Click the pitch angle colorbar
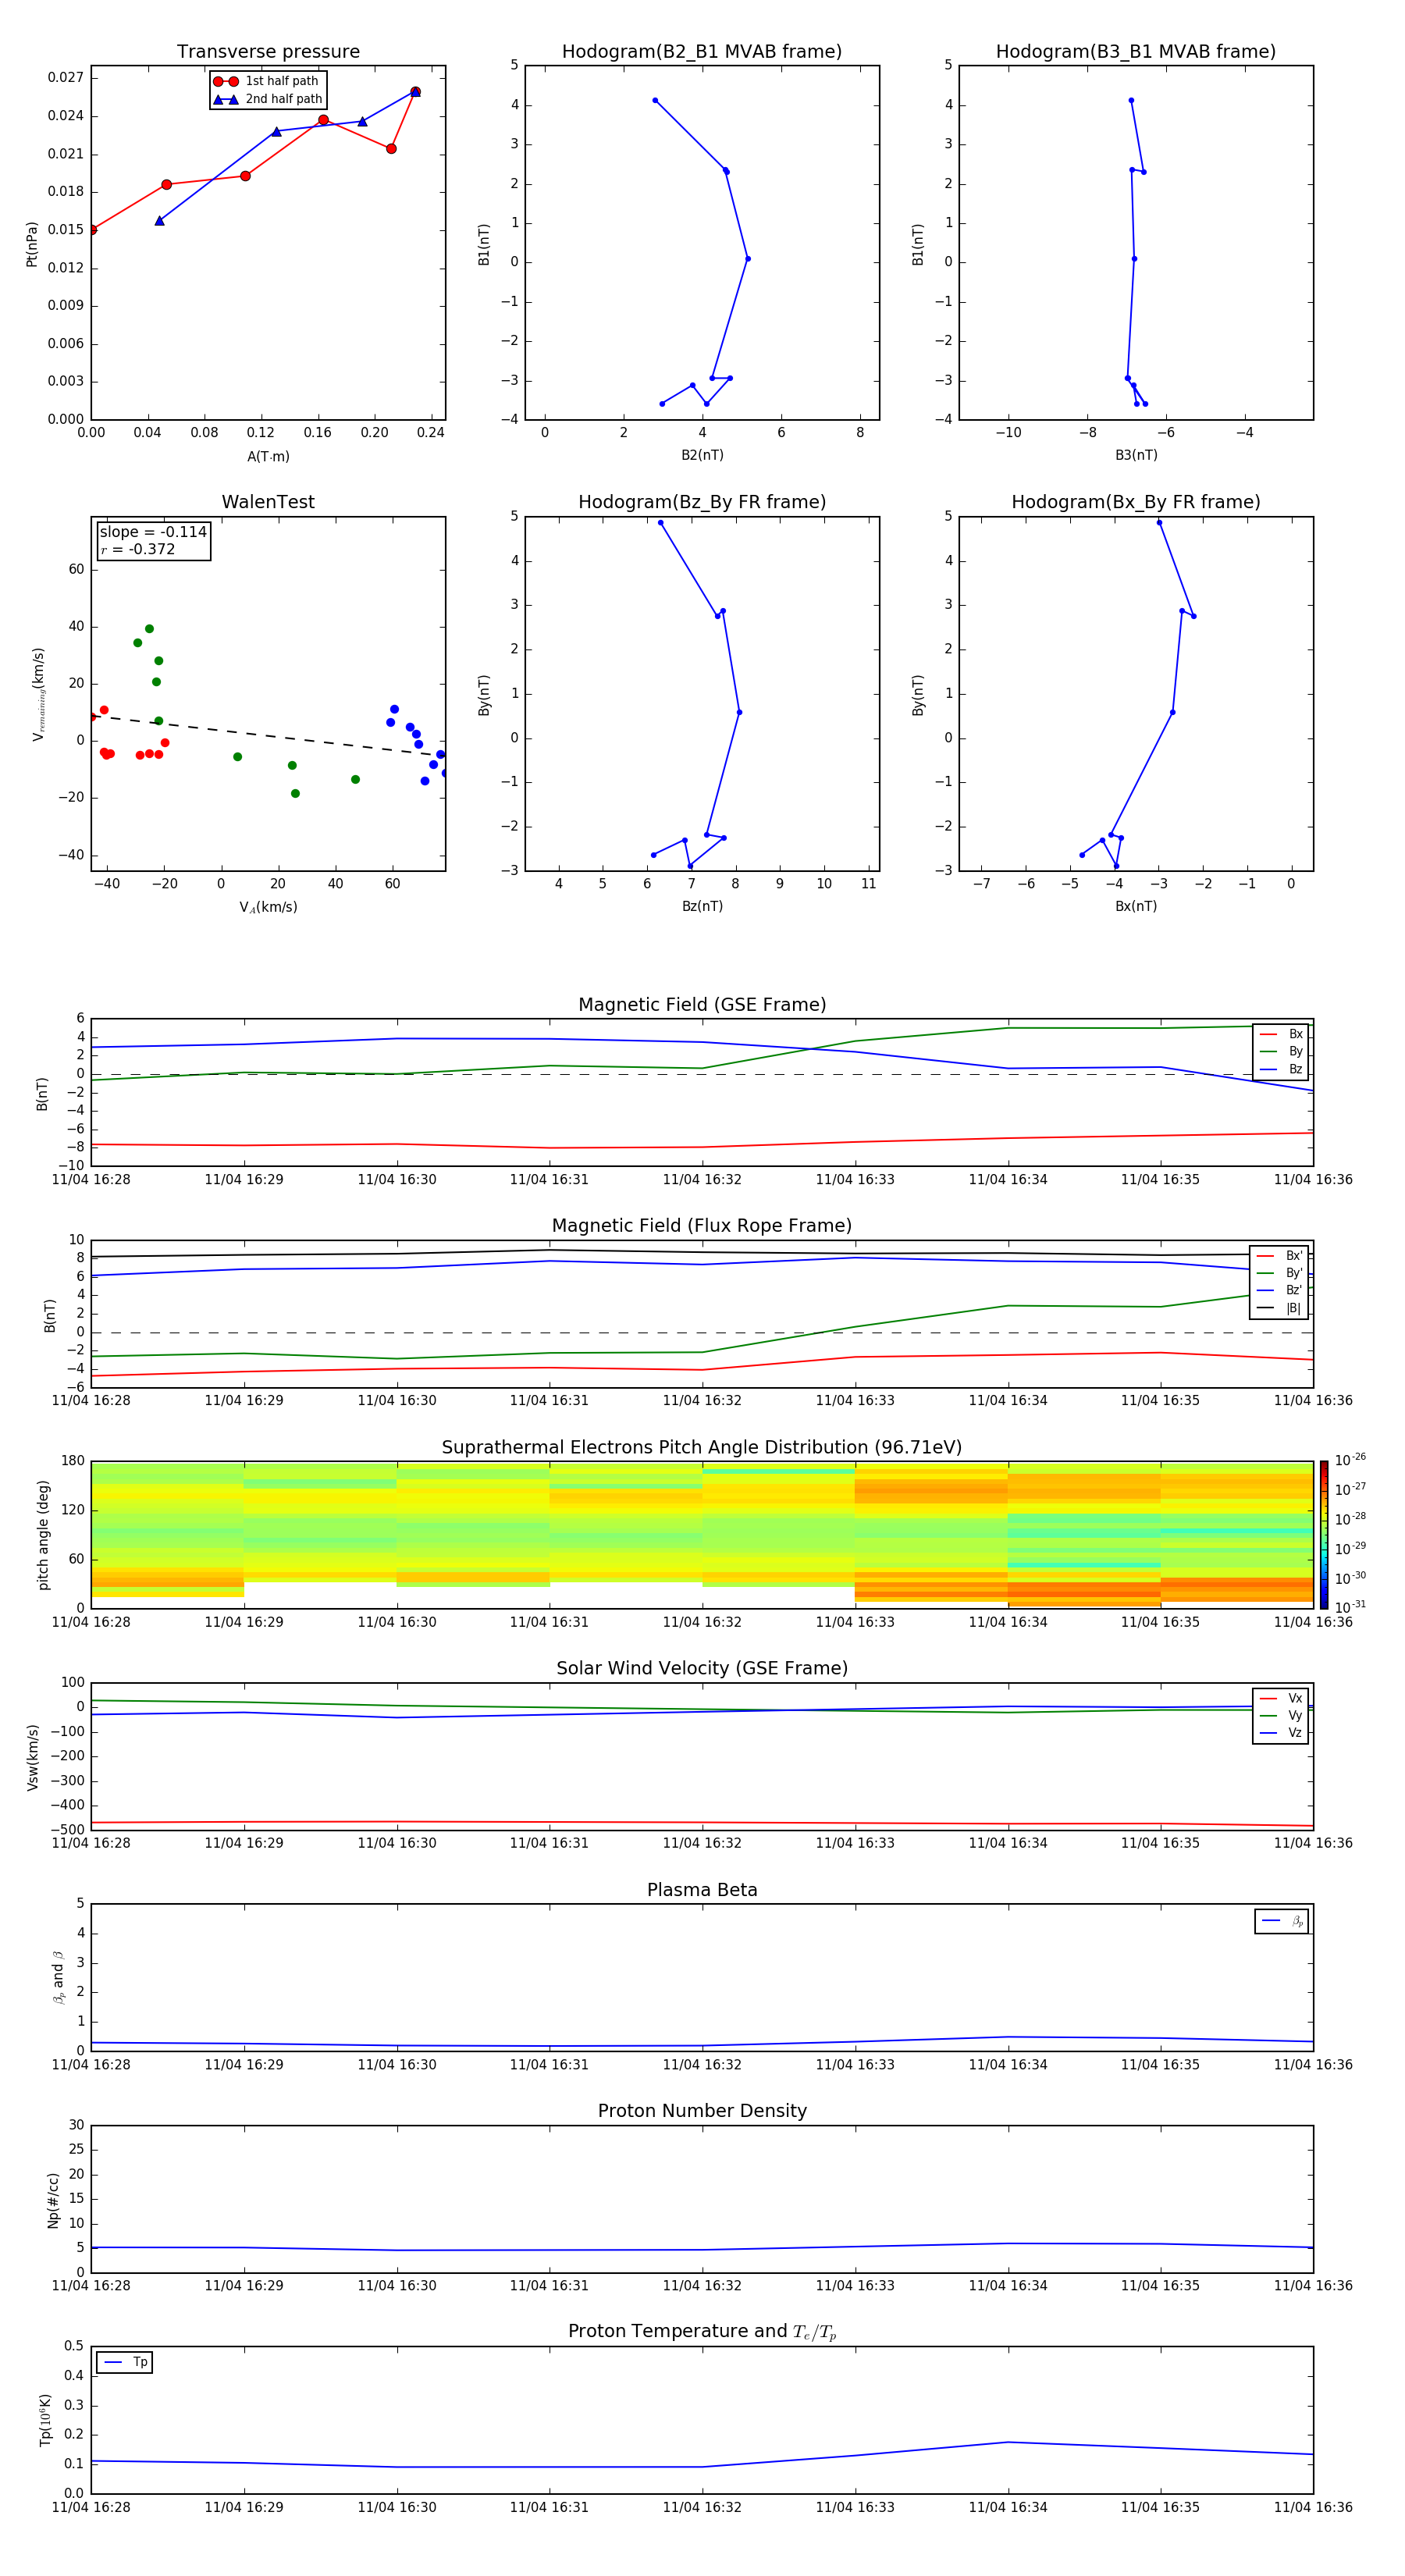 [1324, 1534]
